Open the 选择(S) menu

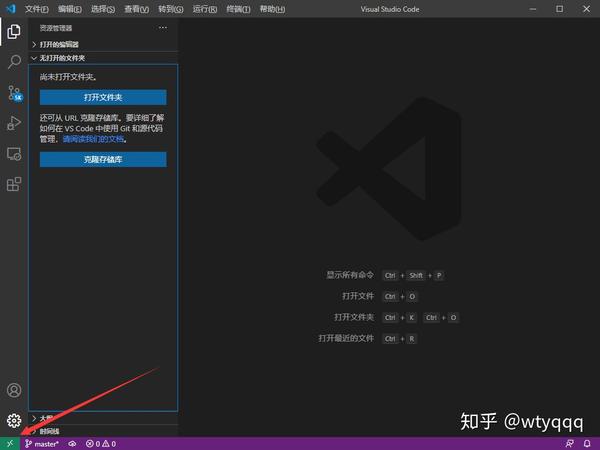tap(103, 9)
